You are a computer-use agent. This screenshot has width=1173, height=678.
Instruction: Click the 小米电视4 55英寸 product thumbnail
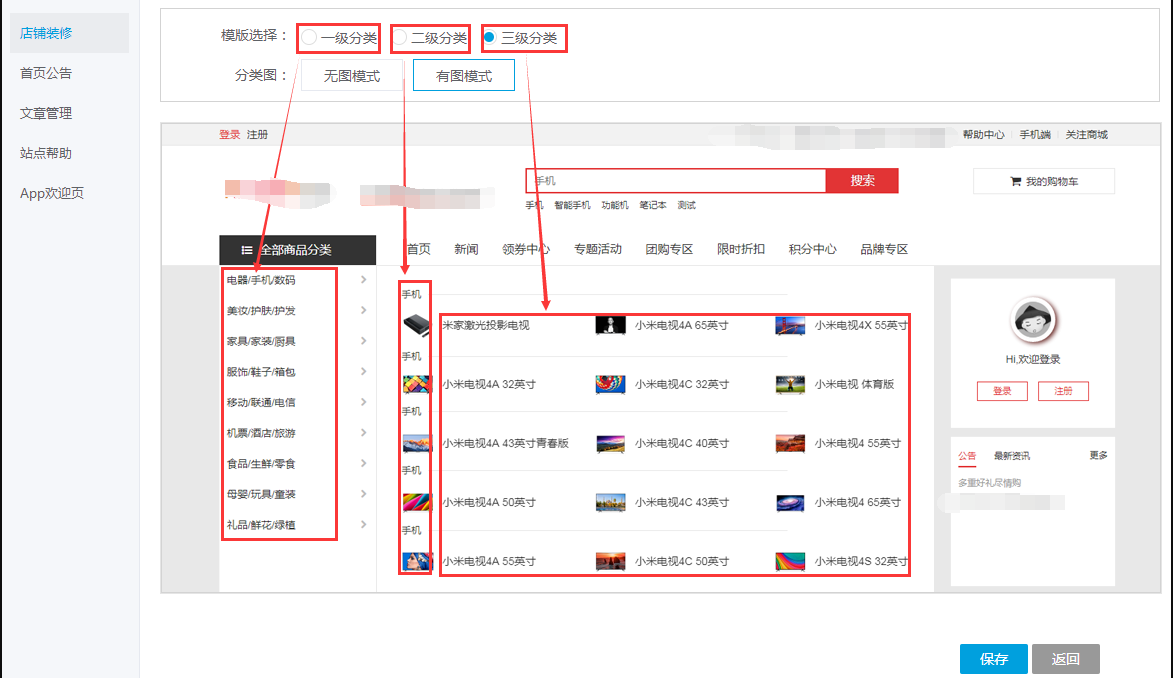point(790,444)
